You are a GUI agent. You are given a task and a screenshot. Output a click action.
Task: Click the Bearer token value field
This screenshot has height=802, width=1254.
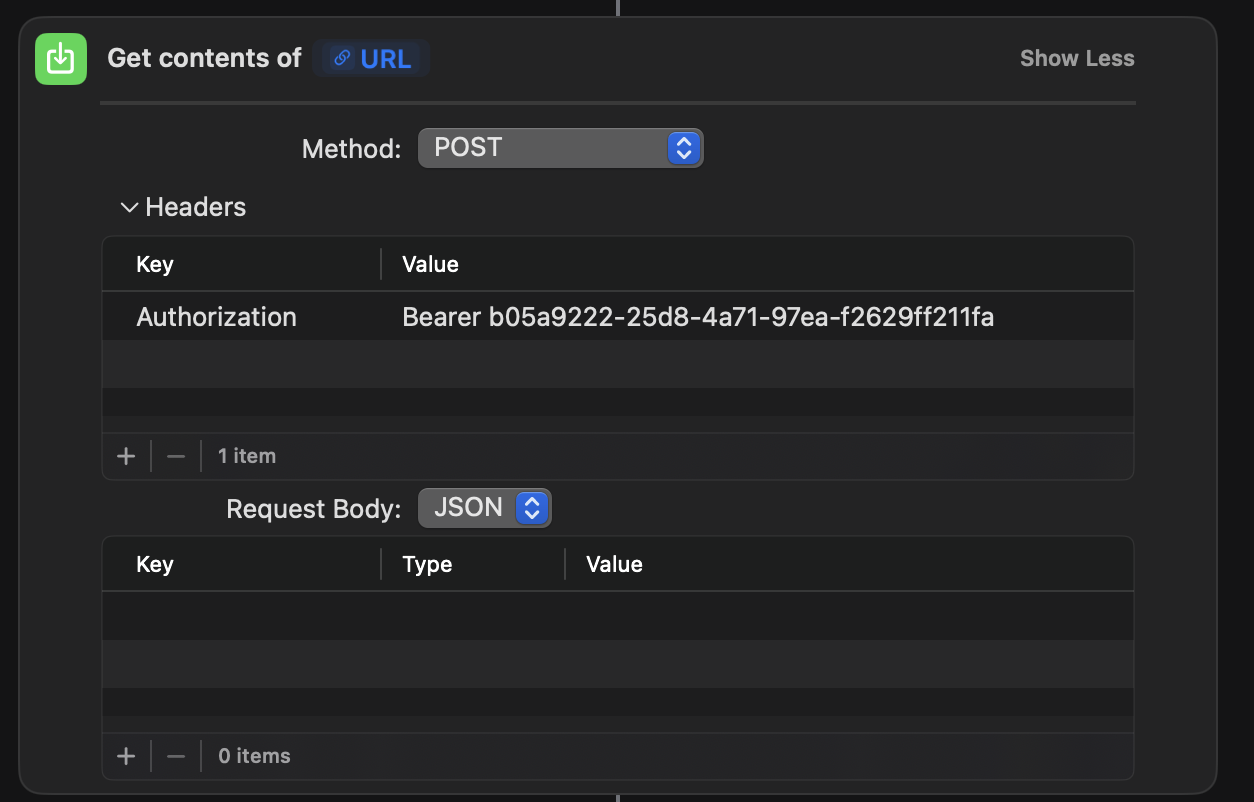[x=697, y=317]
